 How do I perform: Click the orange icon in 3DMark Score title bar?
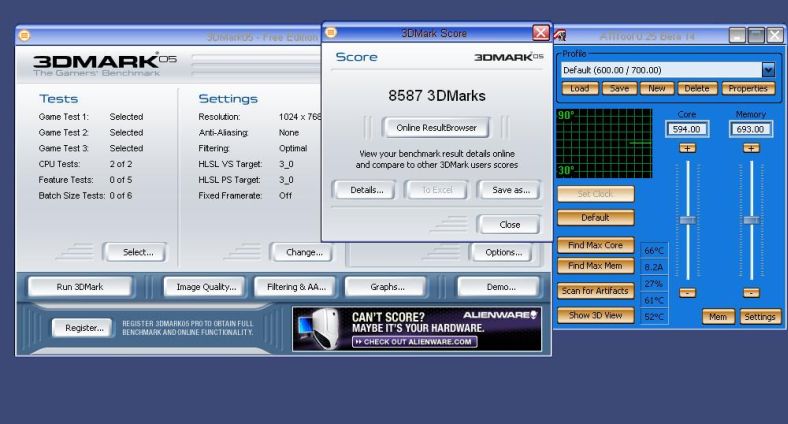[x=331, y=33]
